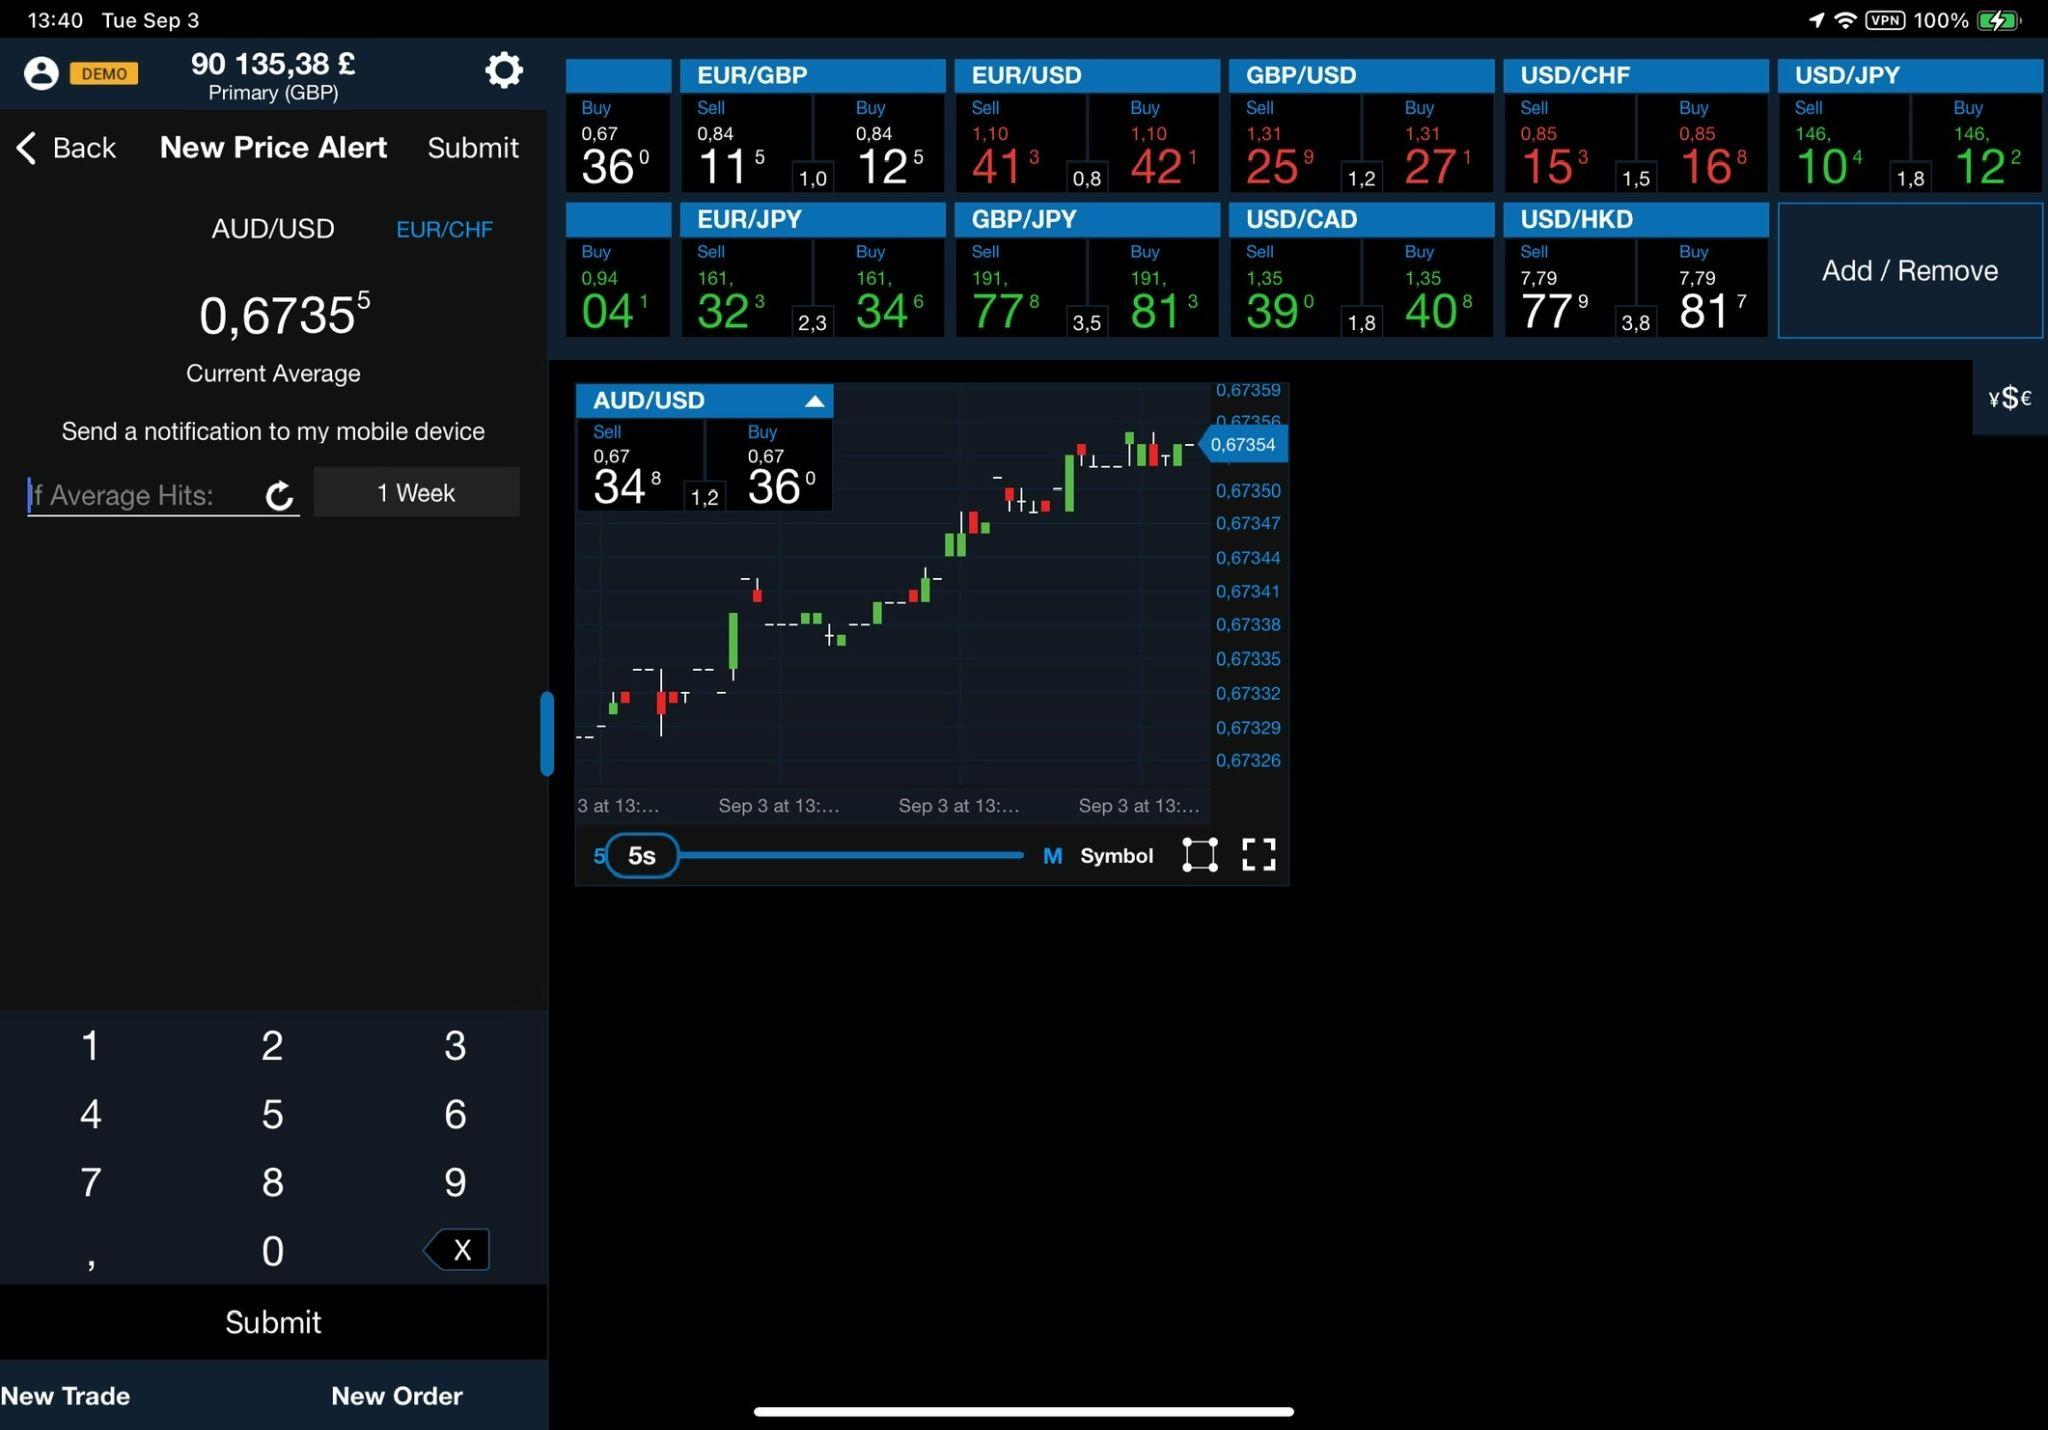Open the chart Symbol selector
The height and width of the screenshot is (1430, 2048).
pyautogui.click(x=1116, y=856)
